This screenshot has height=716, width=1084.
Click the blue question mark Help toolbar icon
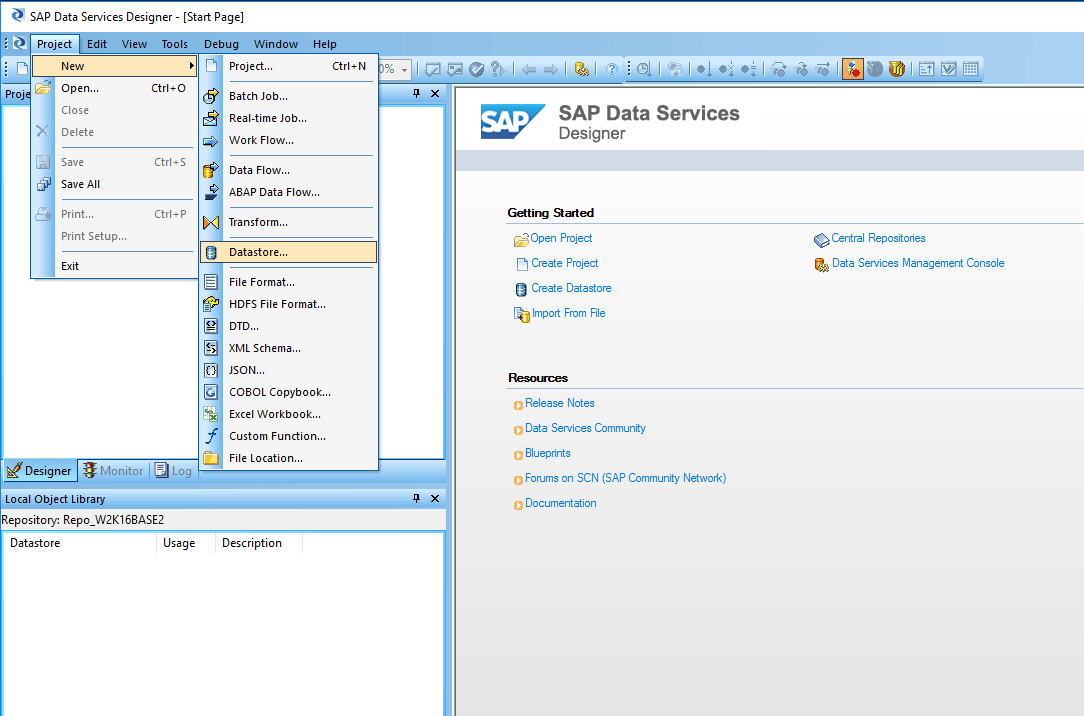click(x=611, y=68)
